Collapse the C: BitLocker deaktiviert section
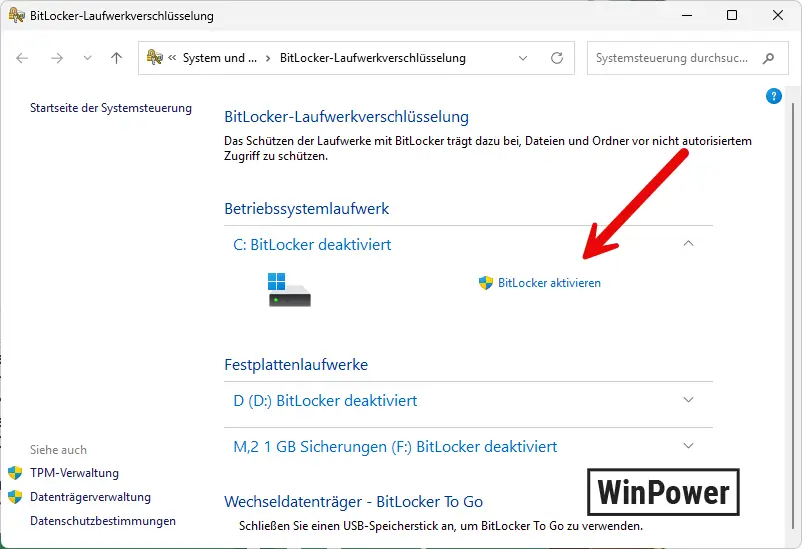The height and width of the screenshot is (549, 802). (688, 244)
